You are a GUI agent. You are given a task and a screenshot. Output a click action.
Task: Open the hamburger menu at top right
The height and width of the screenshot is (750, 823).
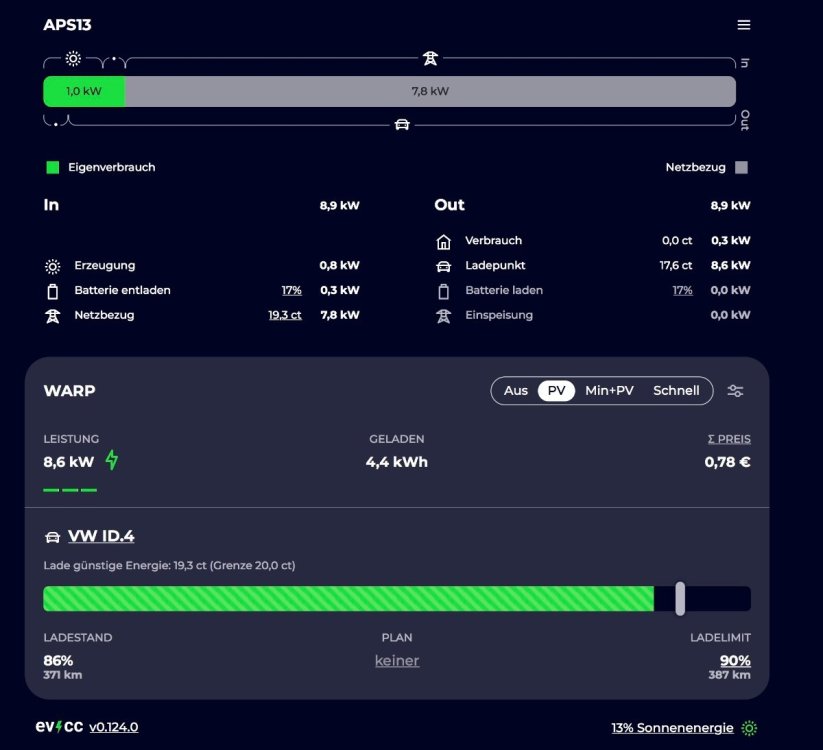tap(743, 25)
